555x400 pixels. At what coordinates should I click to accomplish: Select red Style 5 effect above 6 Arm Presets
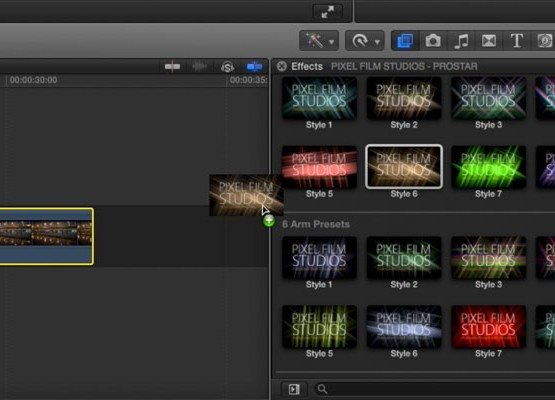[x=319, y=167]
